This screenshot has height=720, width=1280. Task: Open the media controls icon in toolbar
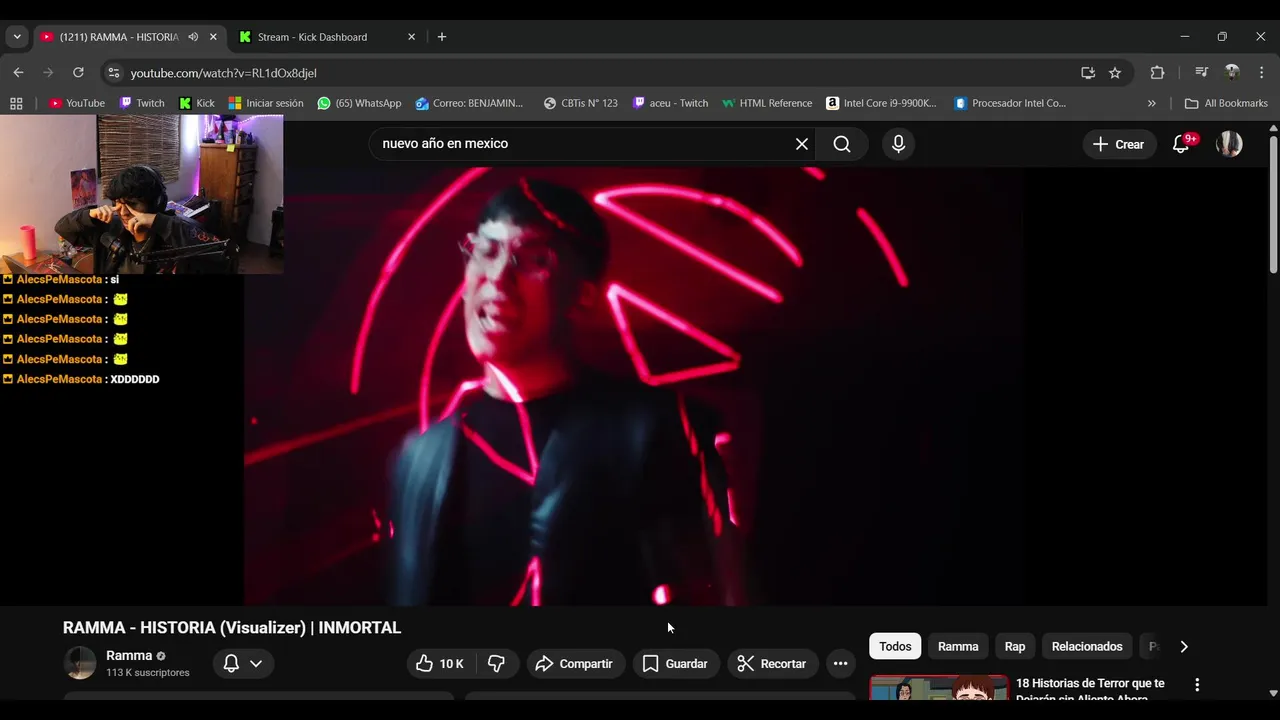pos(1202,73)
